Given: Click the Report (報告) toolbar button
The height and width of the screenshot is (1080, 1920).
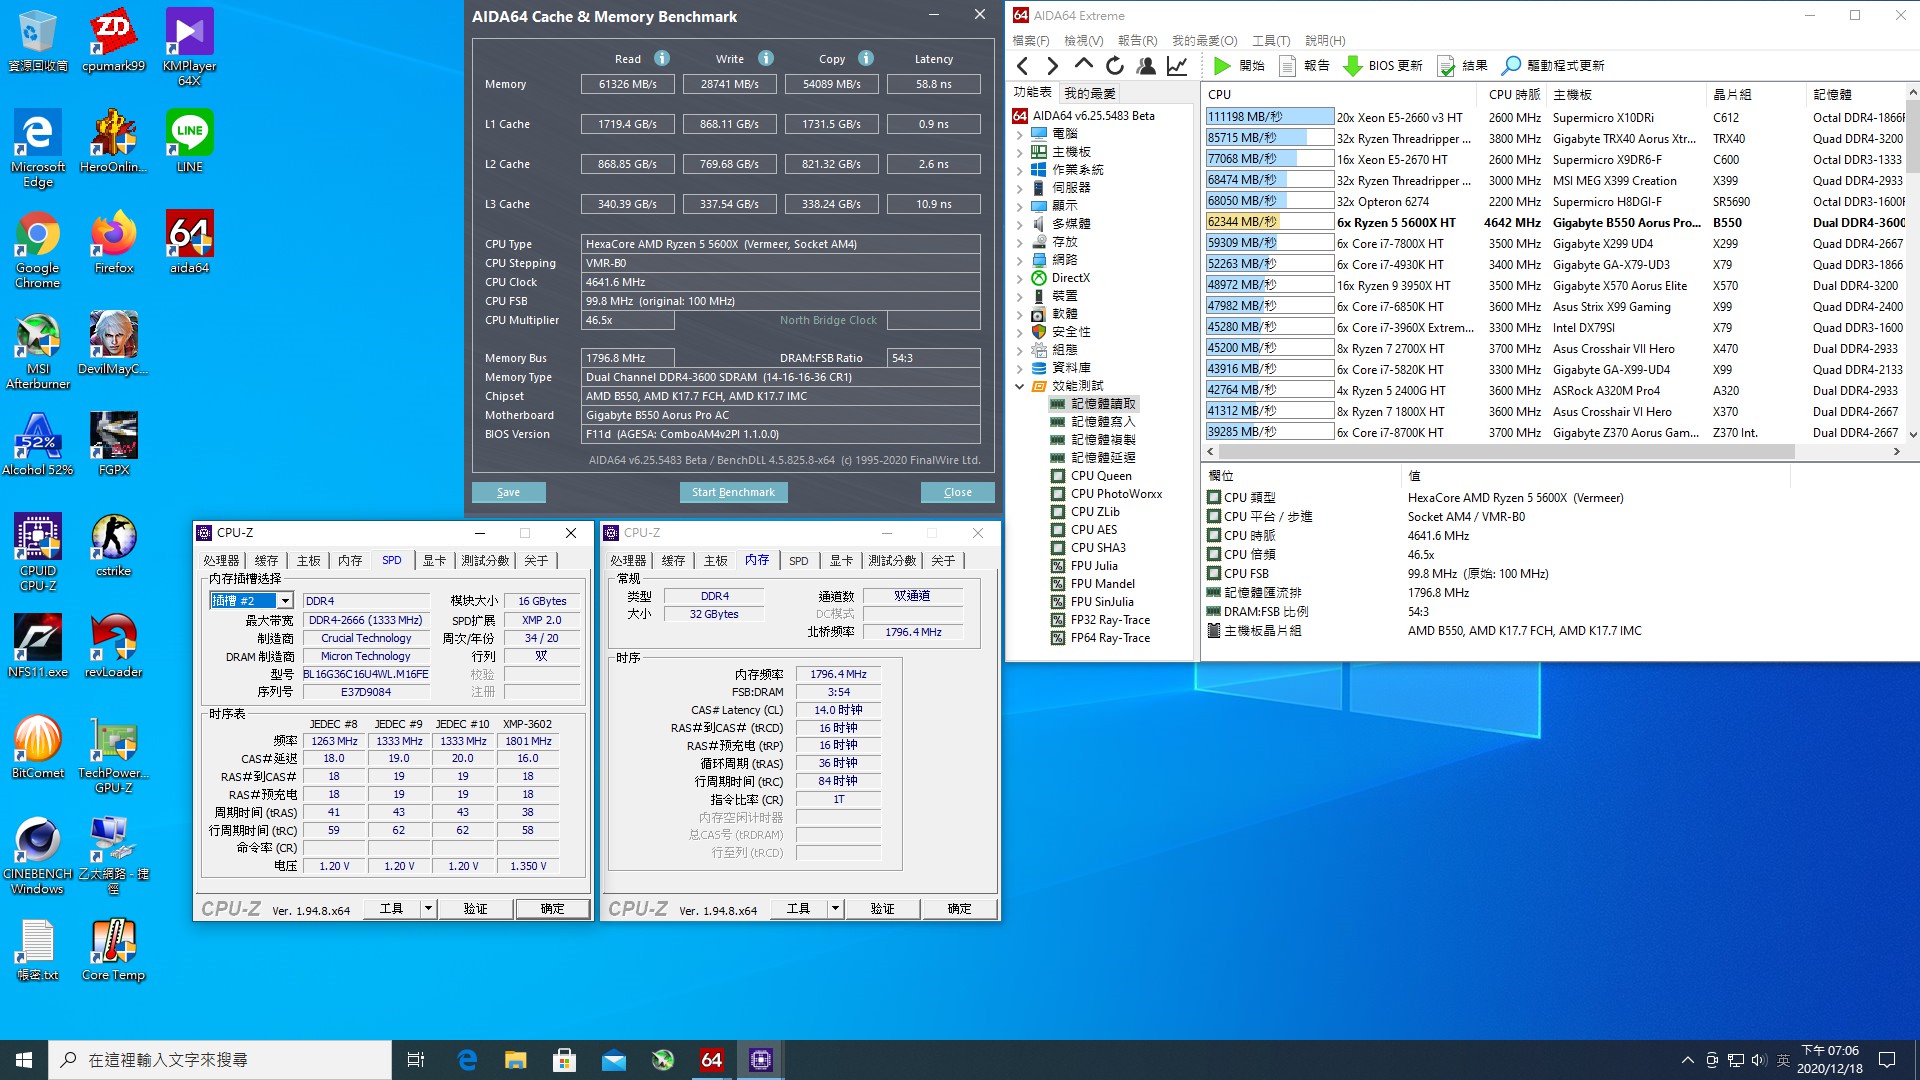Looking at the screenshot, I should tap(1304, 66).
